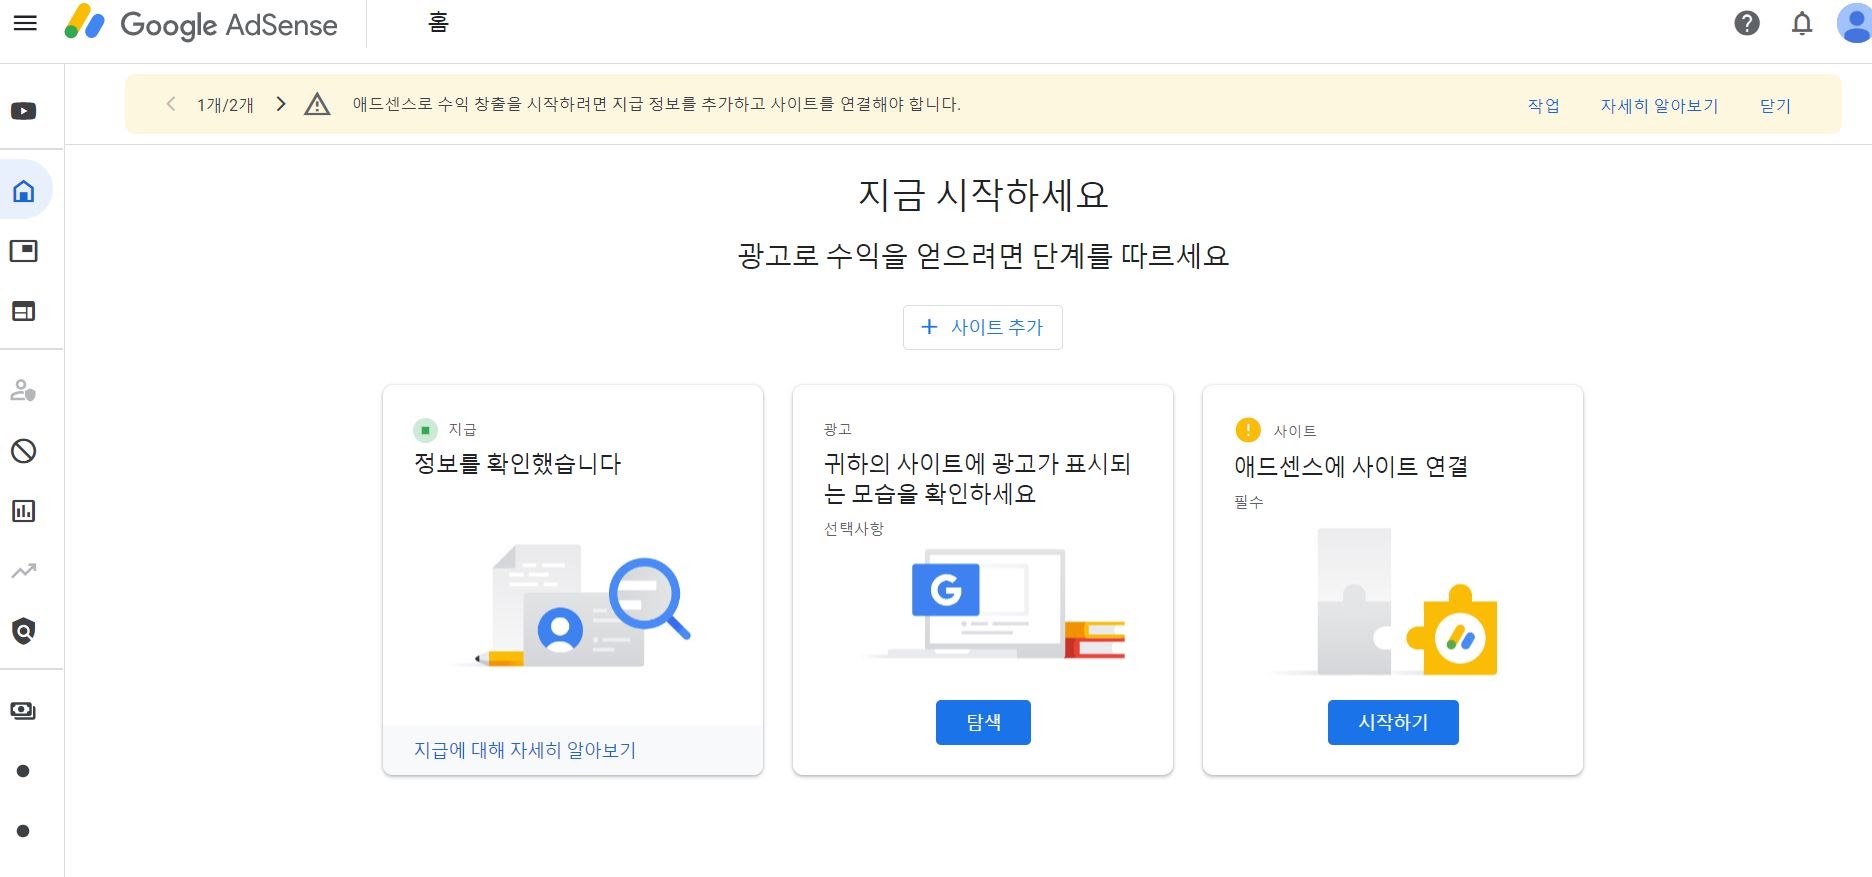Click the upper dot sidebar icon
This screenshot has width=1872, height=877.
pos(24,771)
